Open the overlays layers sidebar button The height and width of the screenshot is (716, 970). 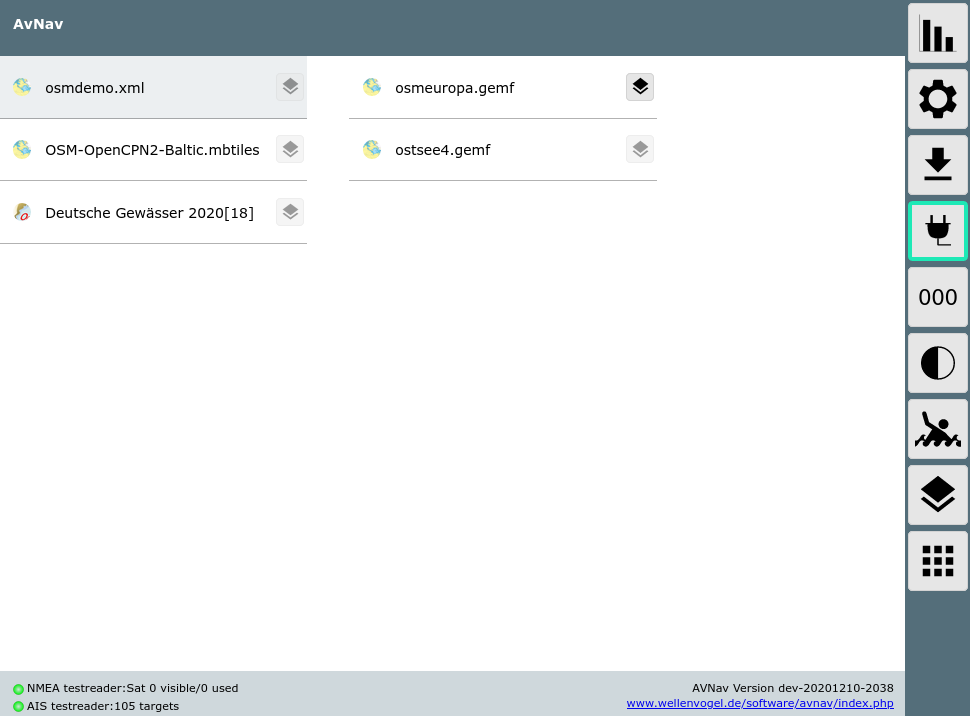(937, 495)
